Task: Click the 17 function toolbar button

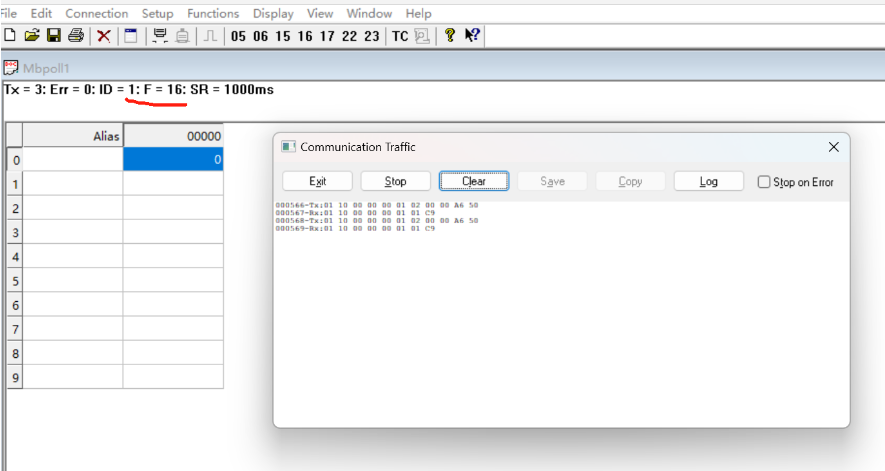Action: (x=327, y=36)
